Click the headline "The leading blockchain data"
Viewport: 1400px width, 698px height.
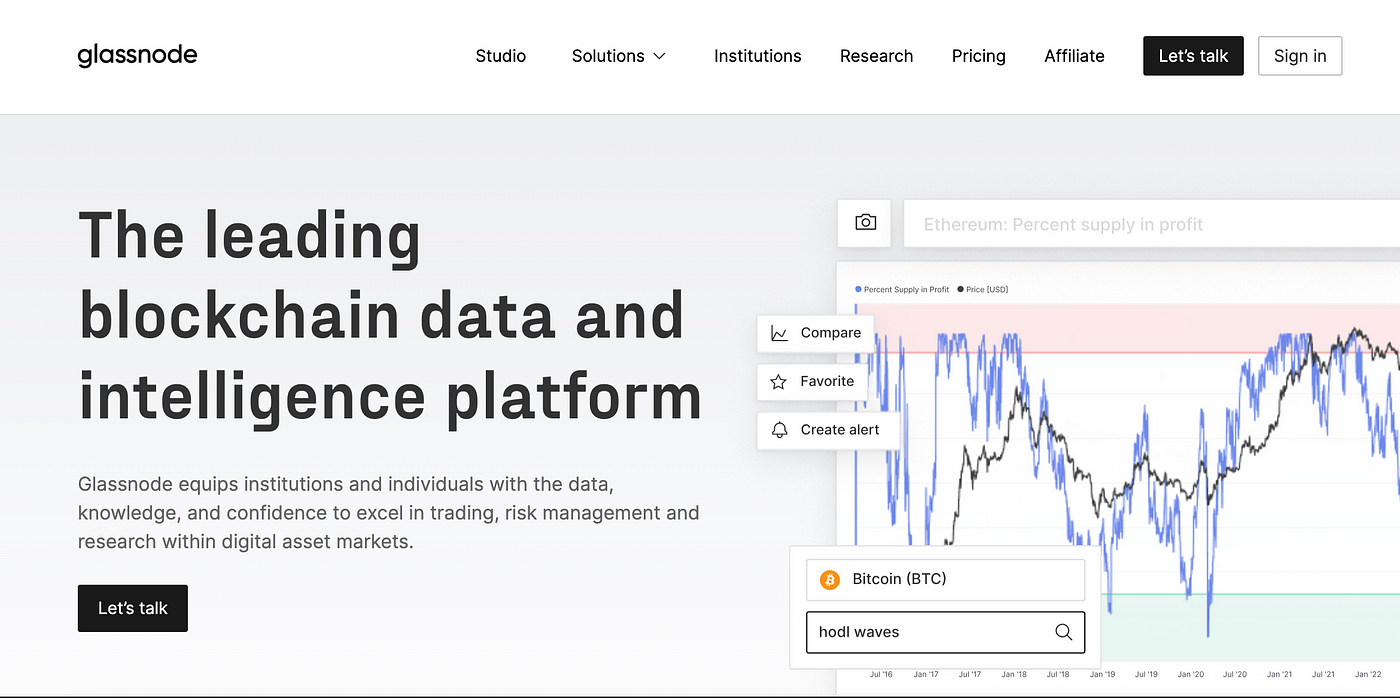pos(390,316)
